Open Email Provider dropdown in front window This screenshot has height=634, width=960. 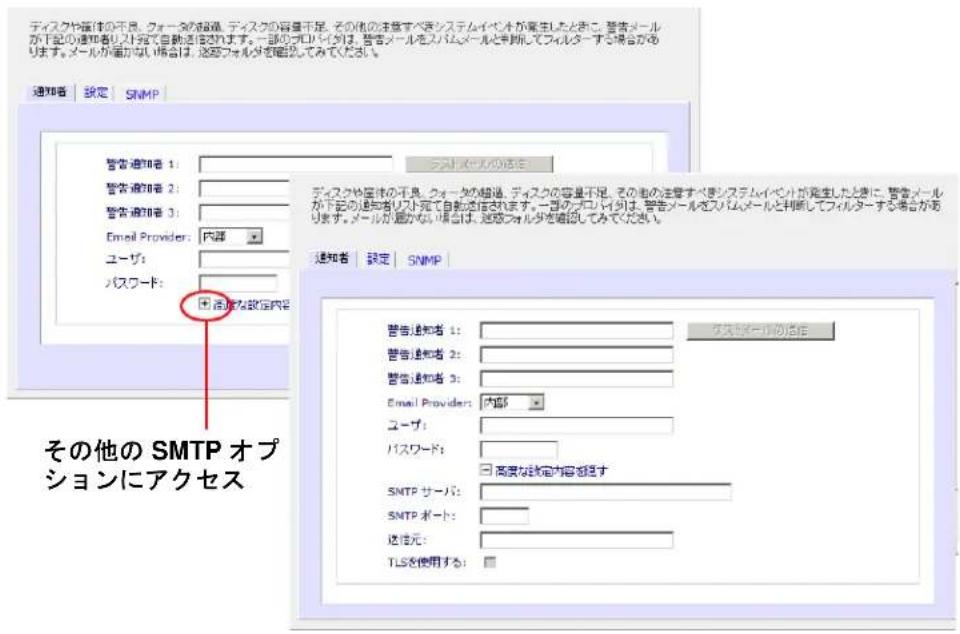pyautogui.click(x=512, y=403)
